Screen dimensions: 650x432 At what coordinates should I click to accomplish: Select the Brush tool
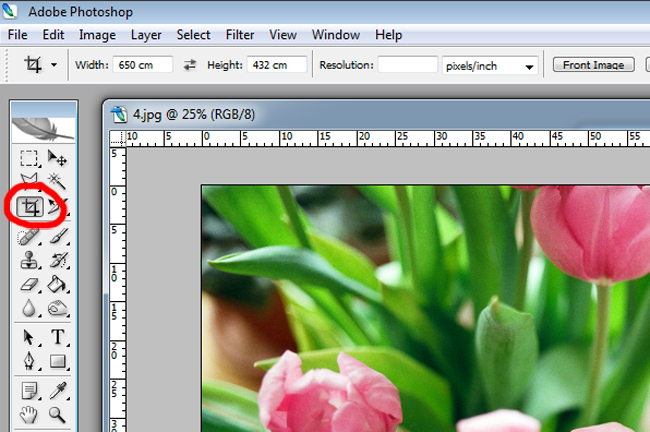coord(58,235)
